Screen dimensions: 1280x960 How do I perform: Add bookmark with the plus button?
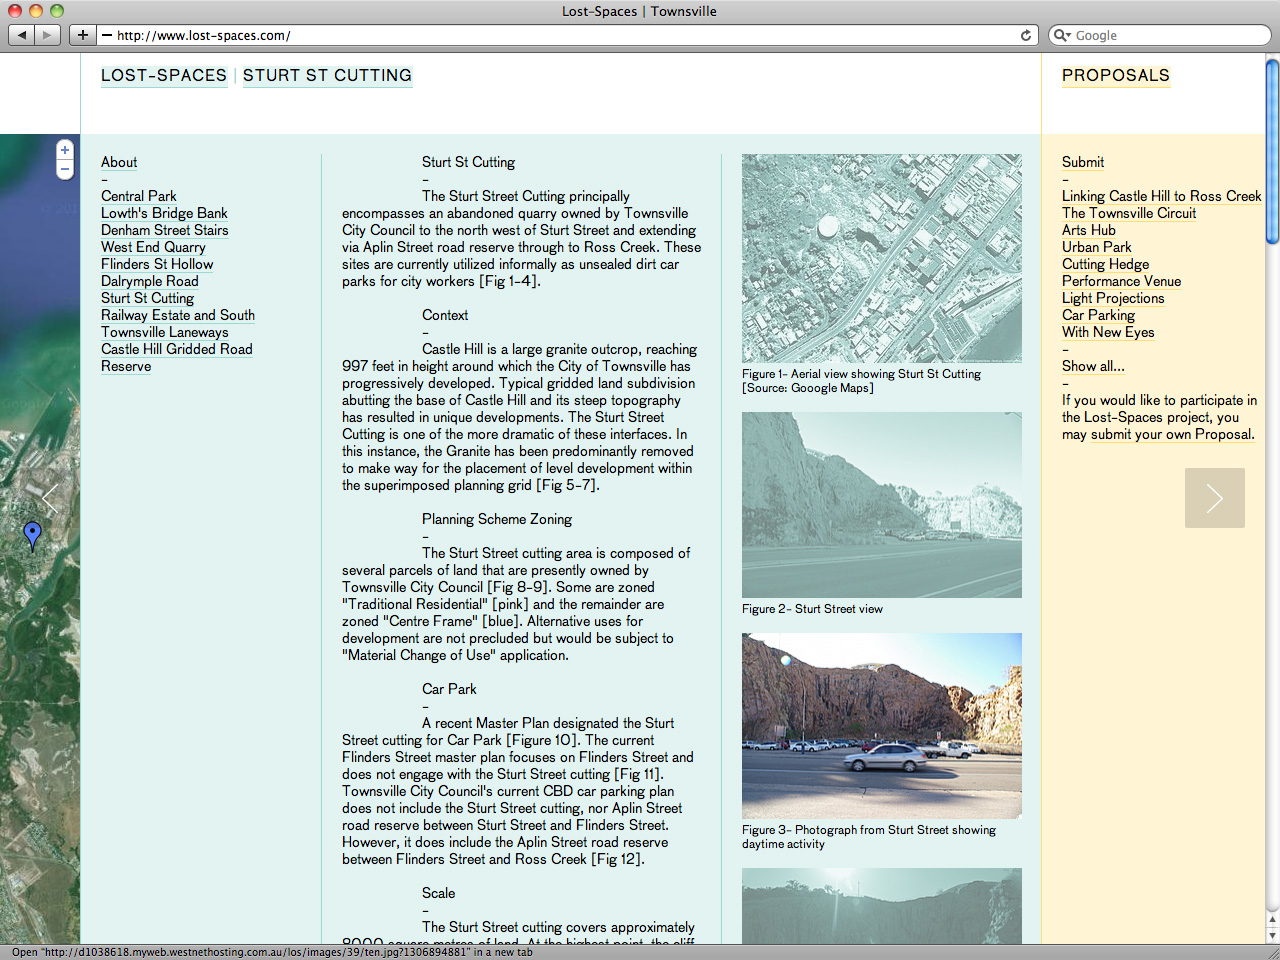click(83, 35)
